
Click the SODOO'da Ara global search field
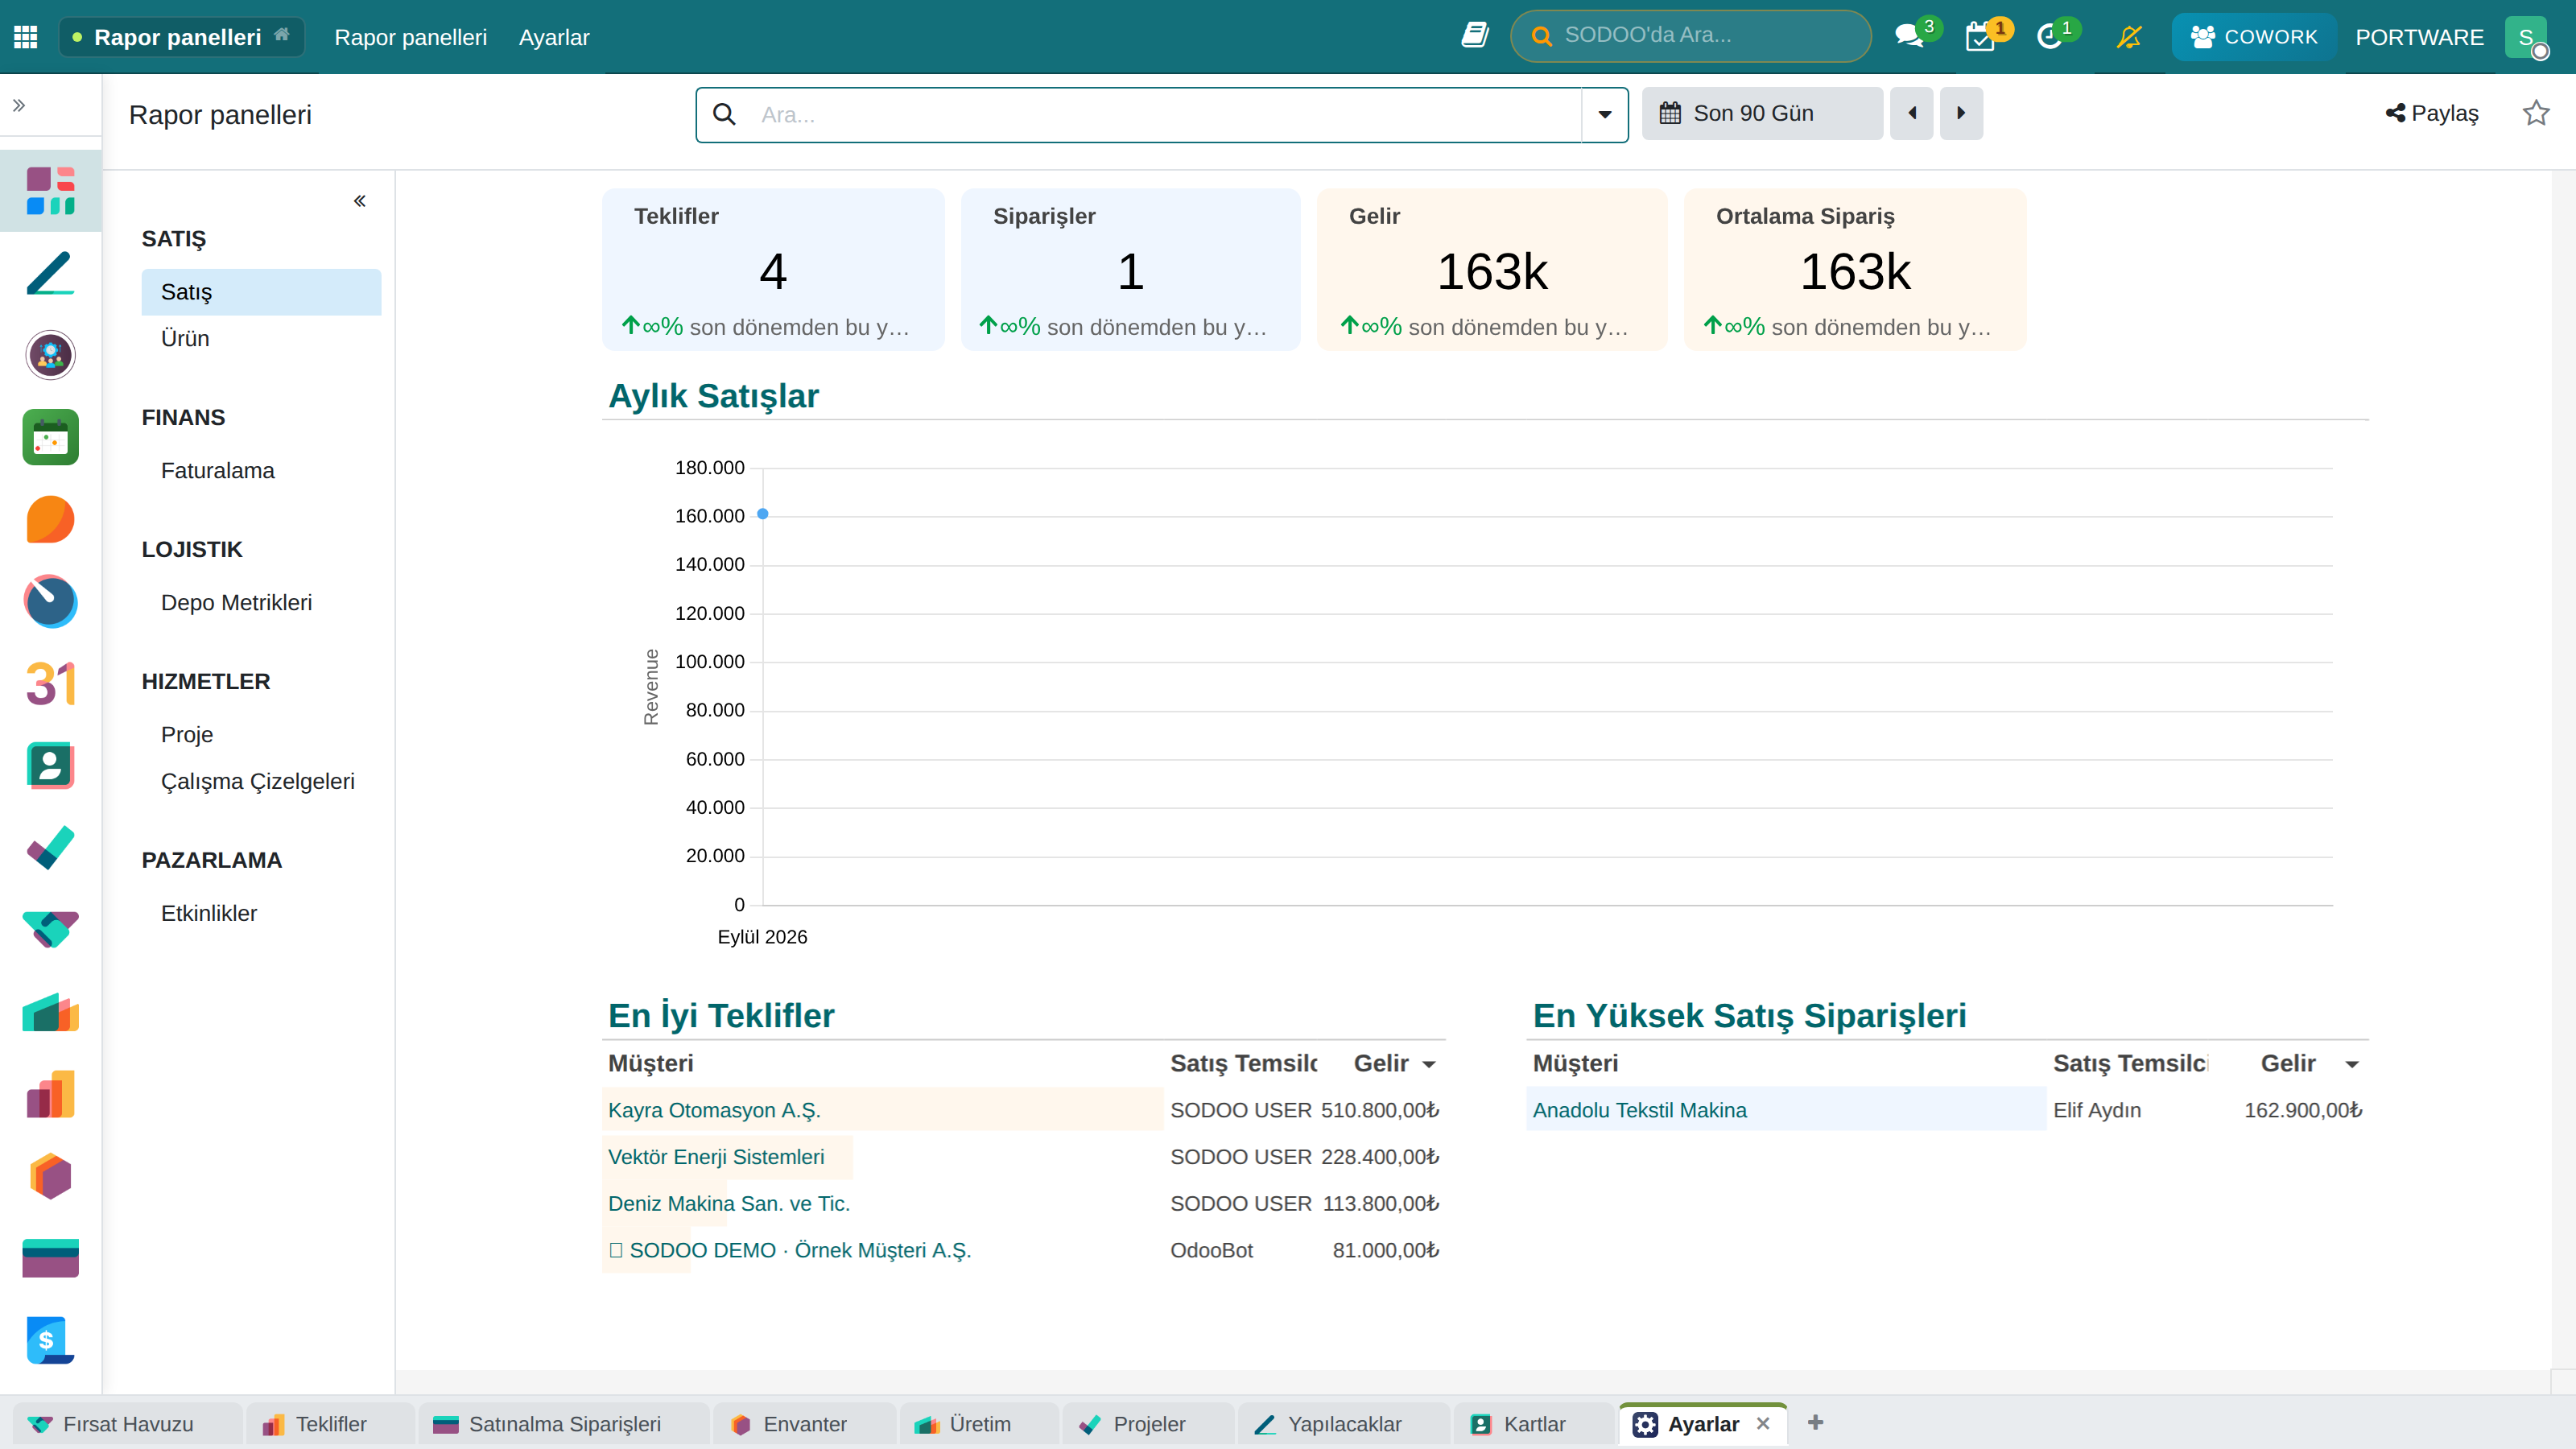point(1690,36)
